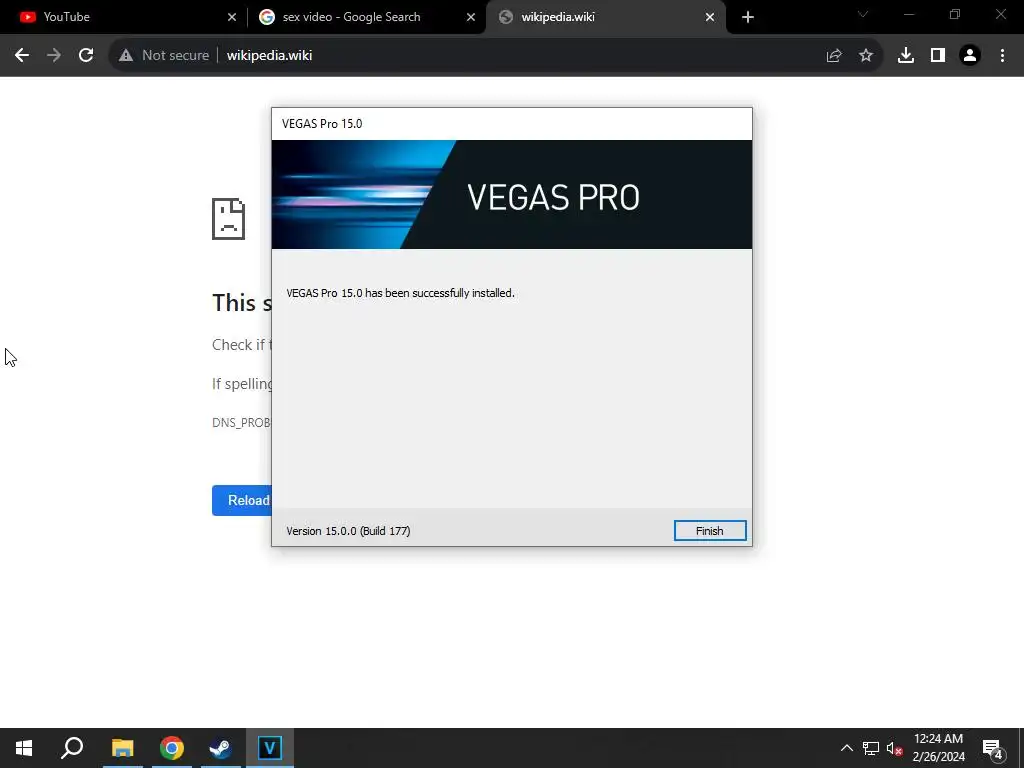Click the Version 15.0.0 (Build 177) text
Viewport: 1024px width, 768px height.
tap(348, 531)
